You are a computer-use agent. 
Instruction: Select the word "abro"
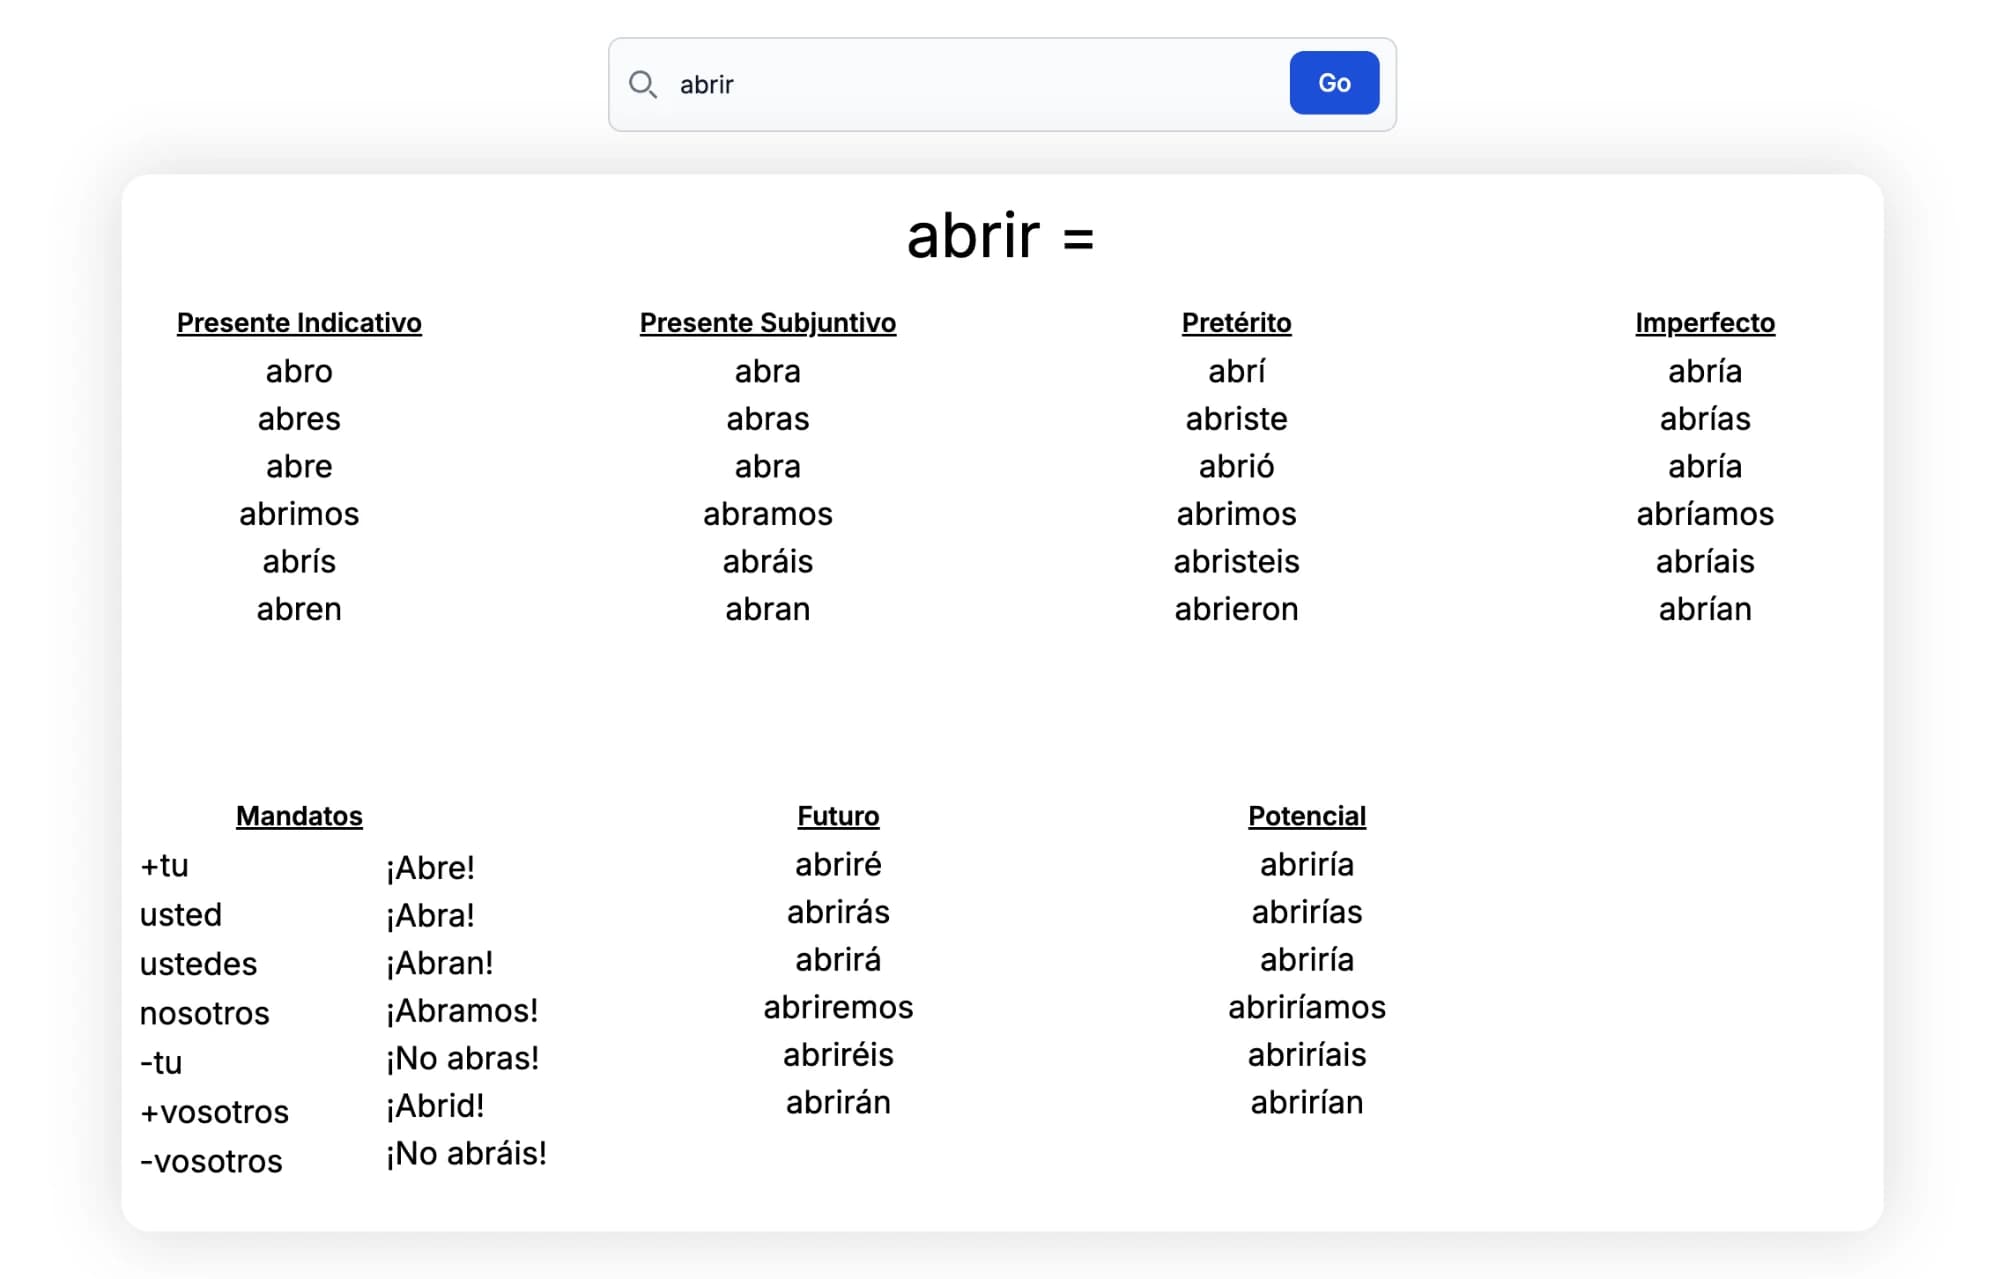click(x=299, y=371)
